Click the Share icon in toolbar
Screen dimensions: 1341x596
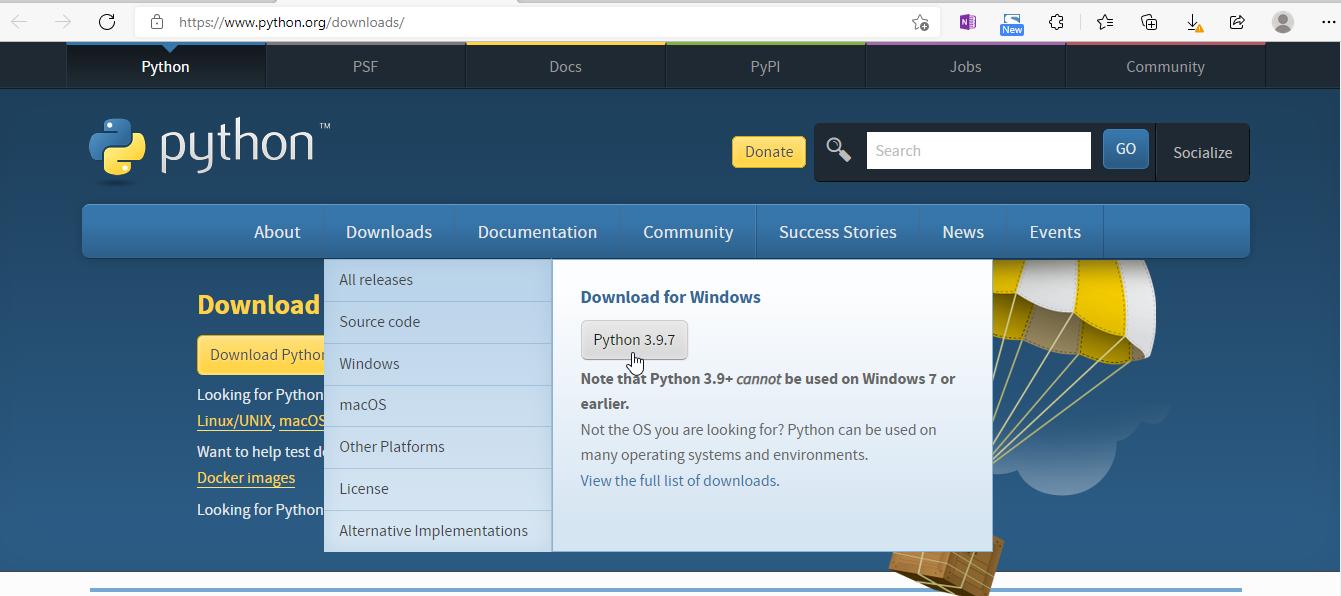pos(1237,22)
